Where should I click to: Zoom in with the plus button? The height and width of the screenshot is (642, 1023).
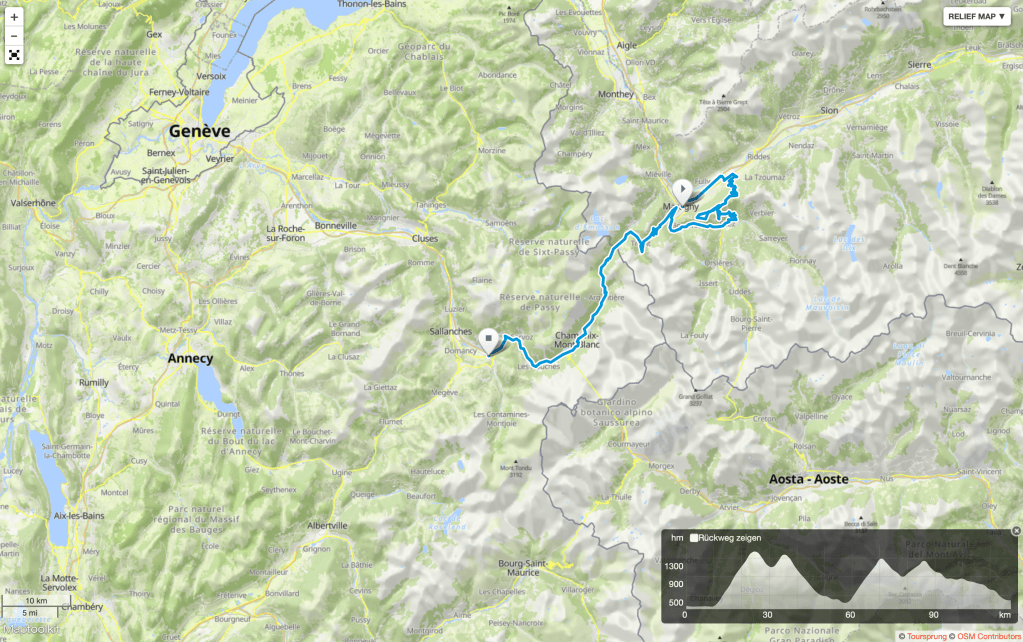click(14, 17)
